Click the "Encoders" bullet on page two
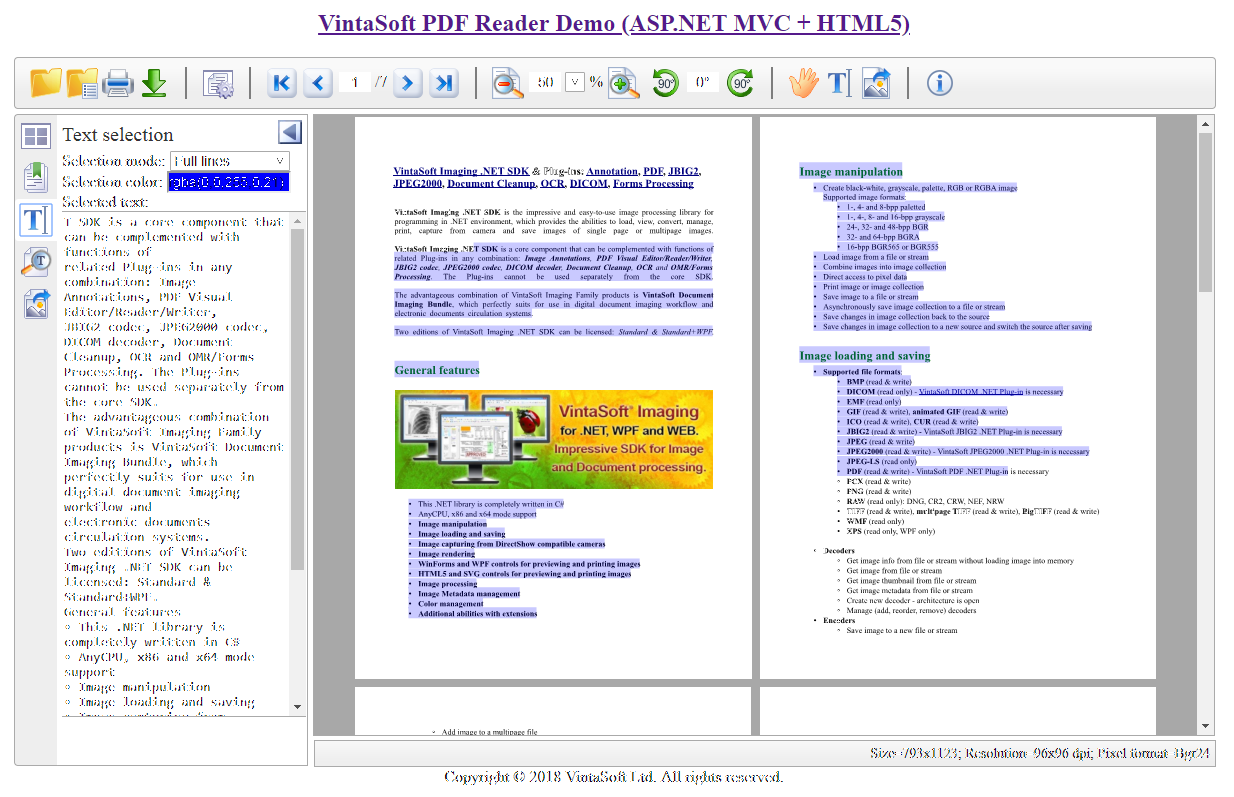The height and width of the screenshot is (797, 1234). coord(839,621)
